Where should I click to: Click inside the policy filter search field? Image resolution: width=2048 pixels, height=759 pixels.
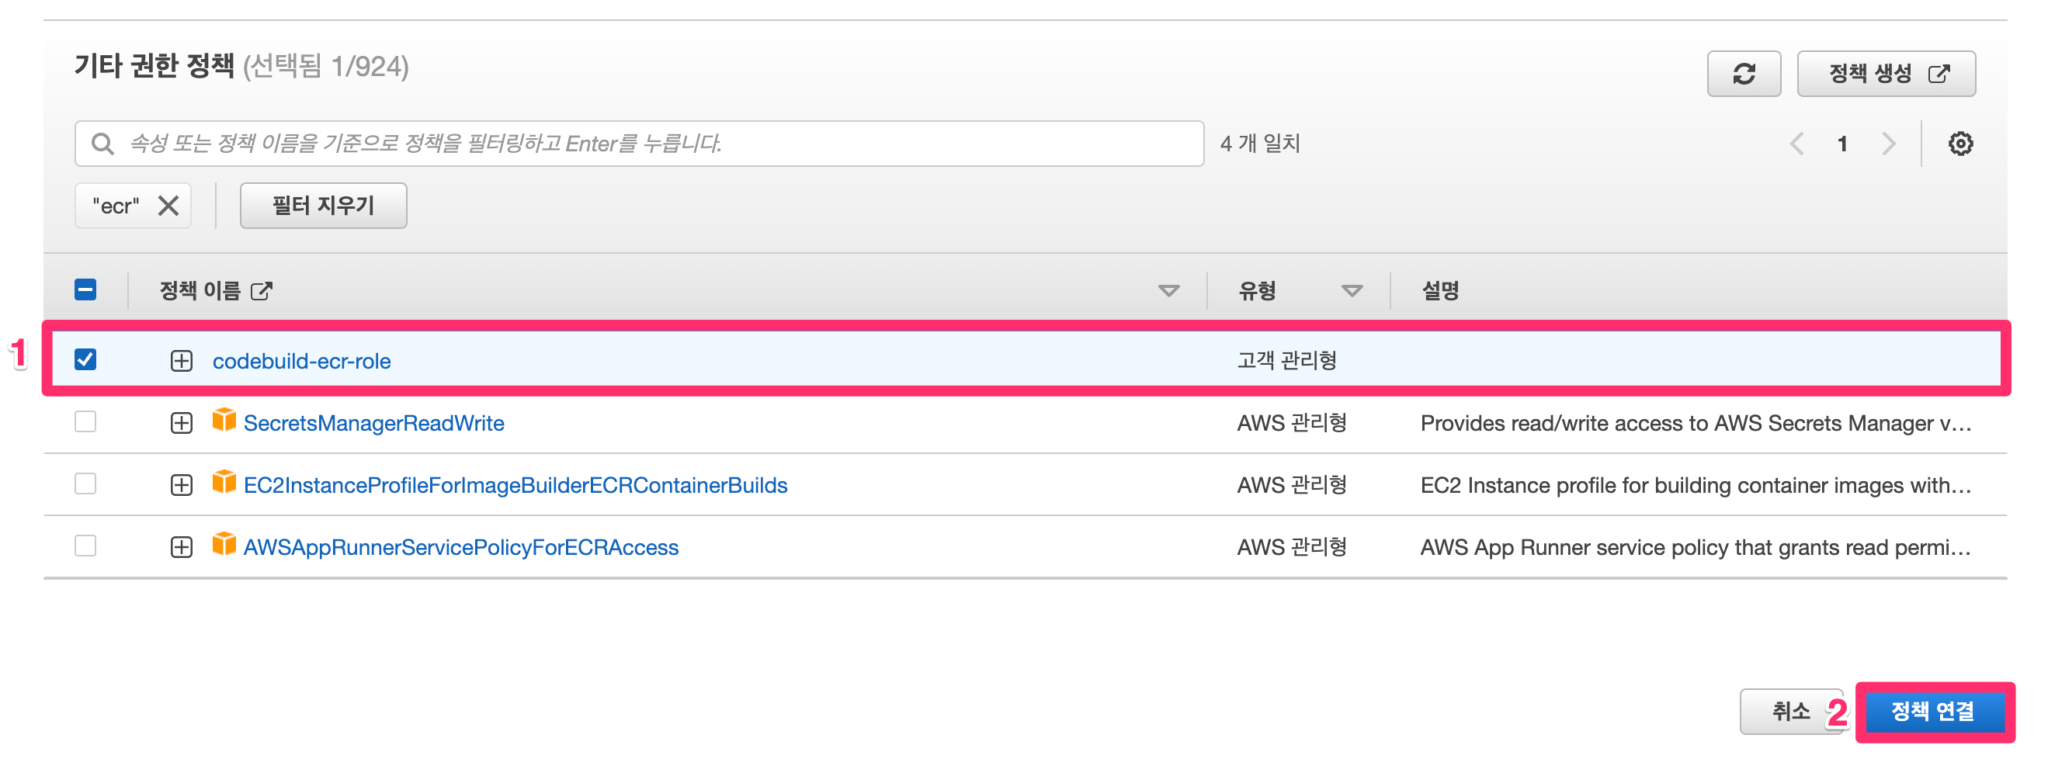click(x=600, y=143)
